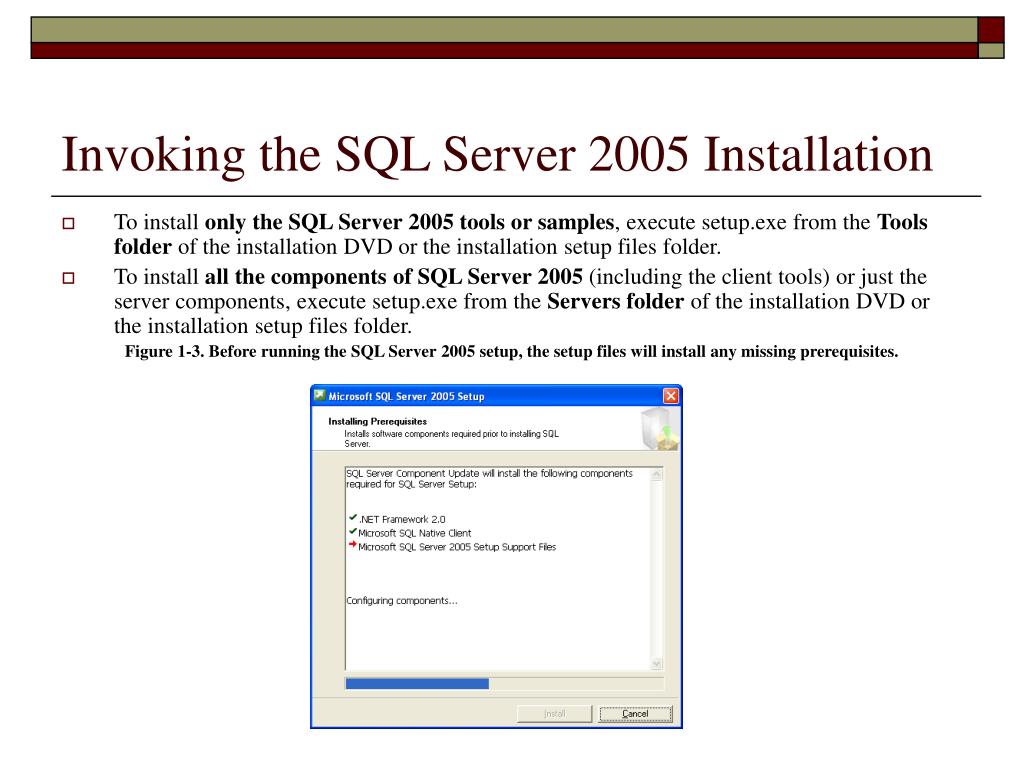Click the 'Configuring components...' status text
The height and width of the screenshot is (768, 1024).
click(x=402, y=601)
